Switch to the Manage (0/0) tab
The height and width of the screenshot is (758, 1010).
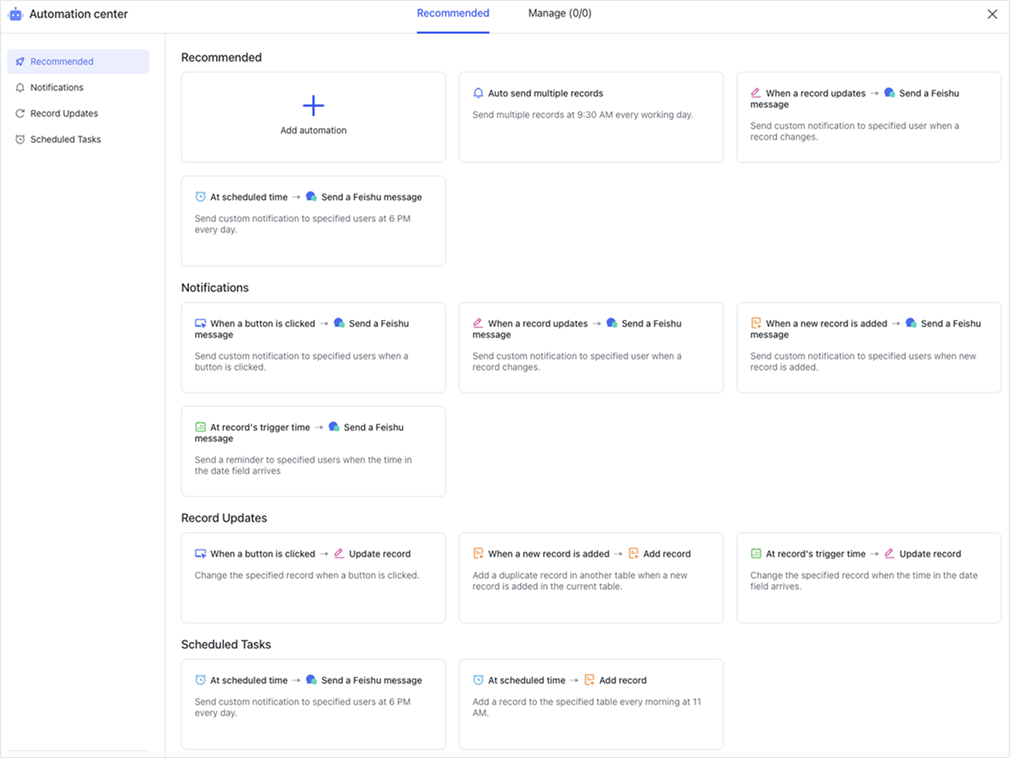click(559, 14)
